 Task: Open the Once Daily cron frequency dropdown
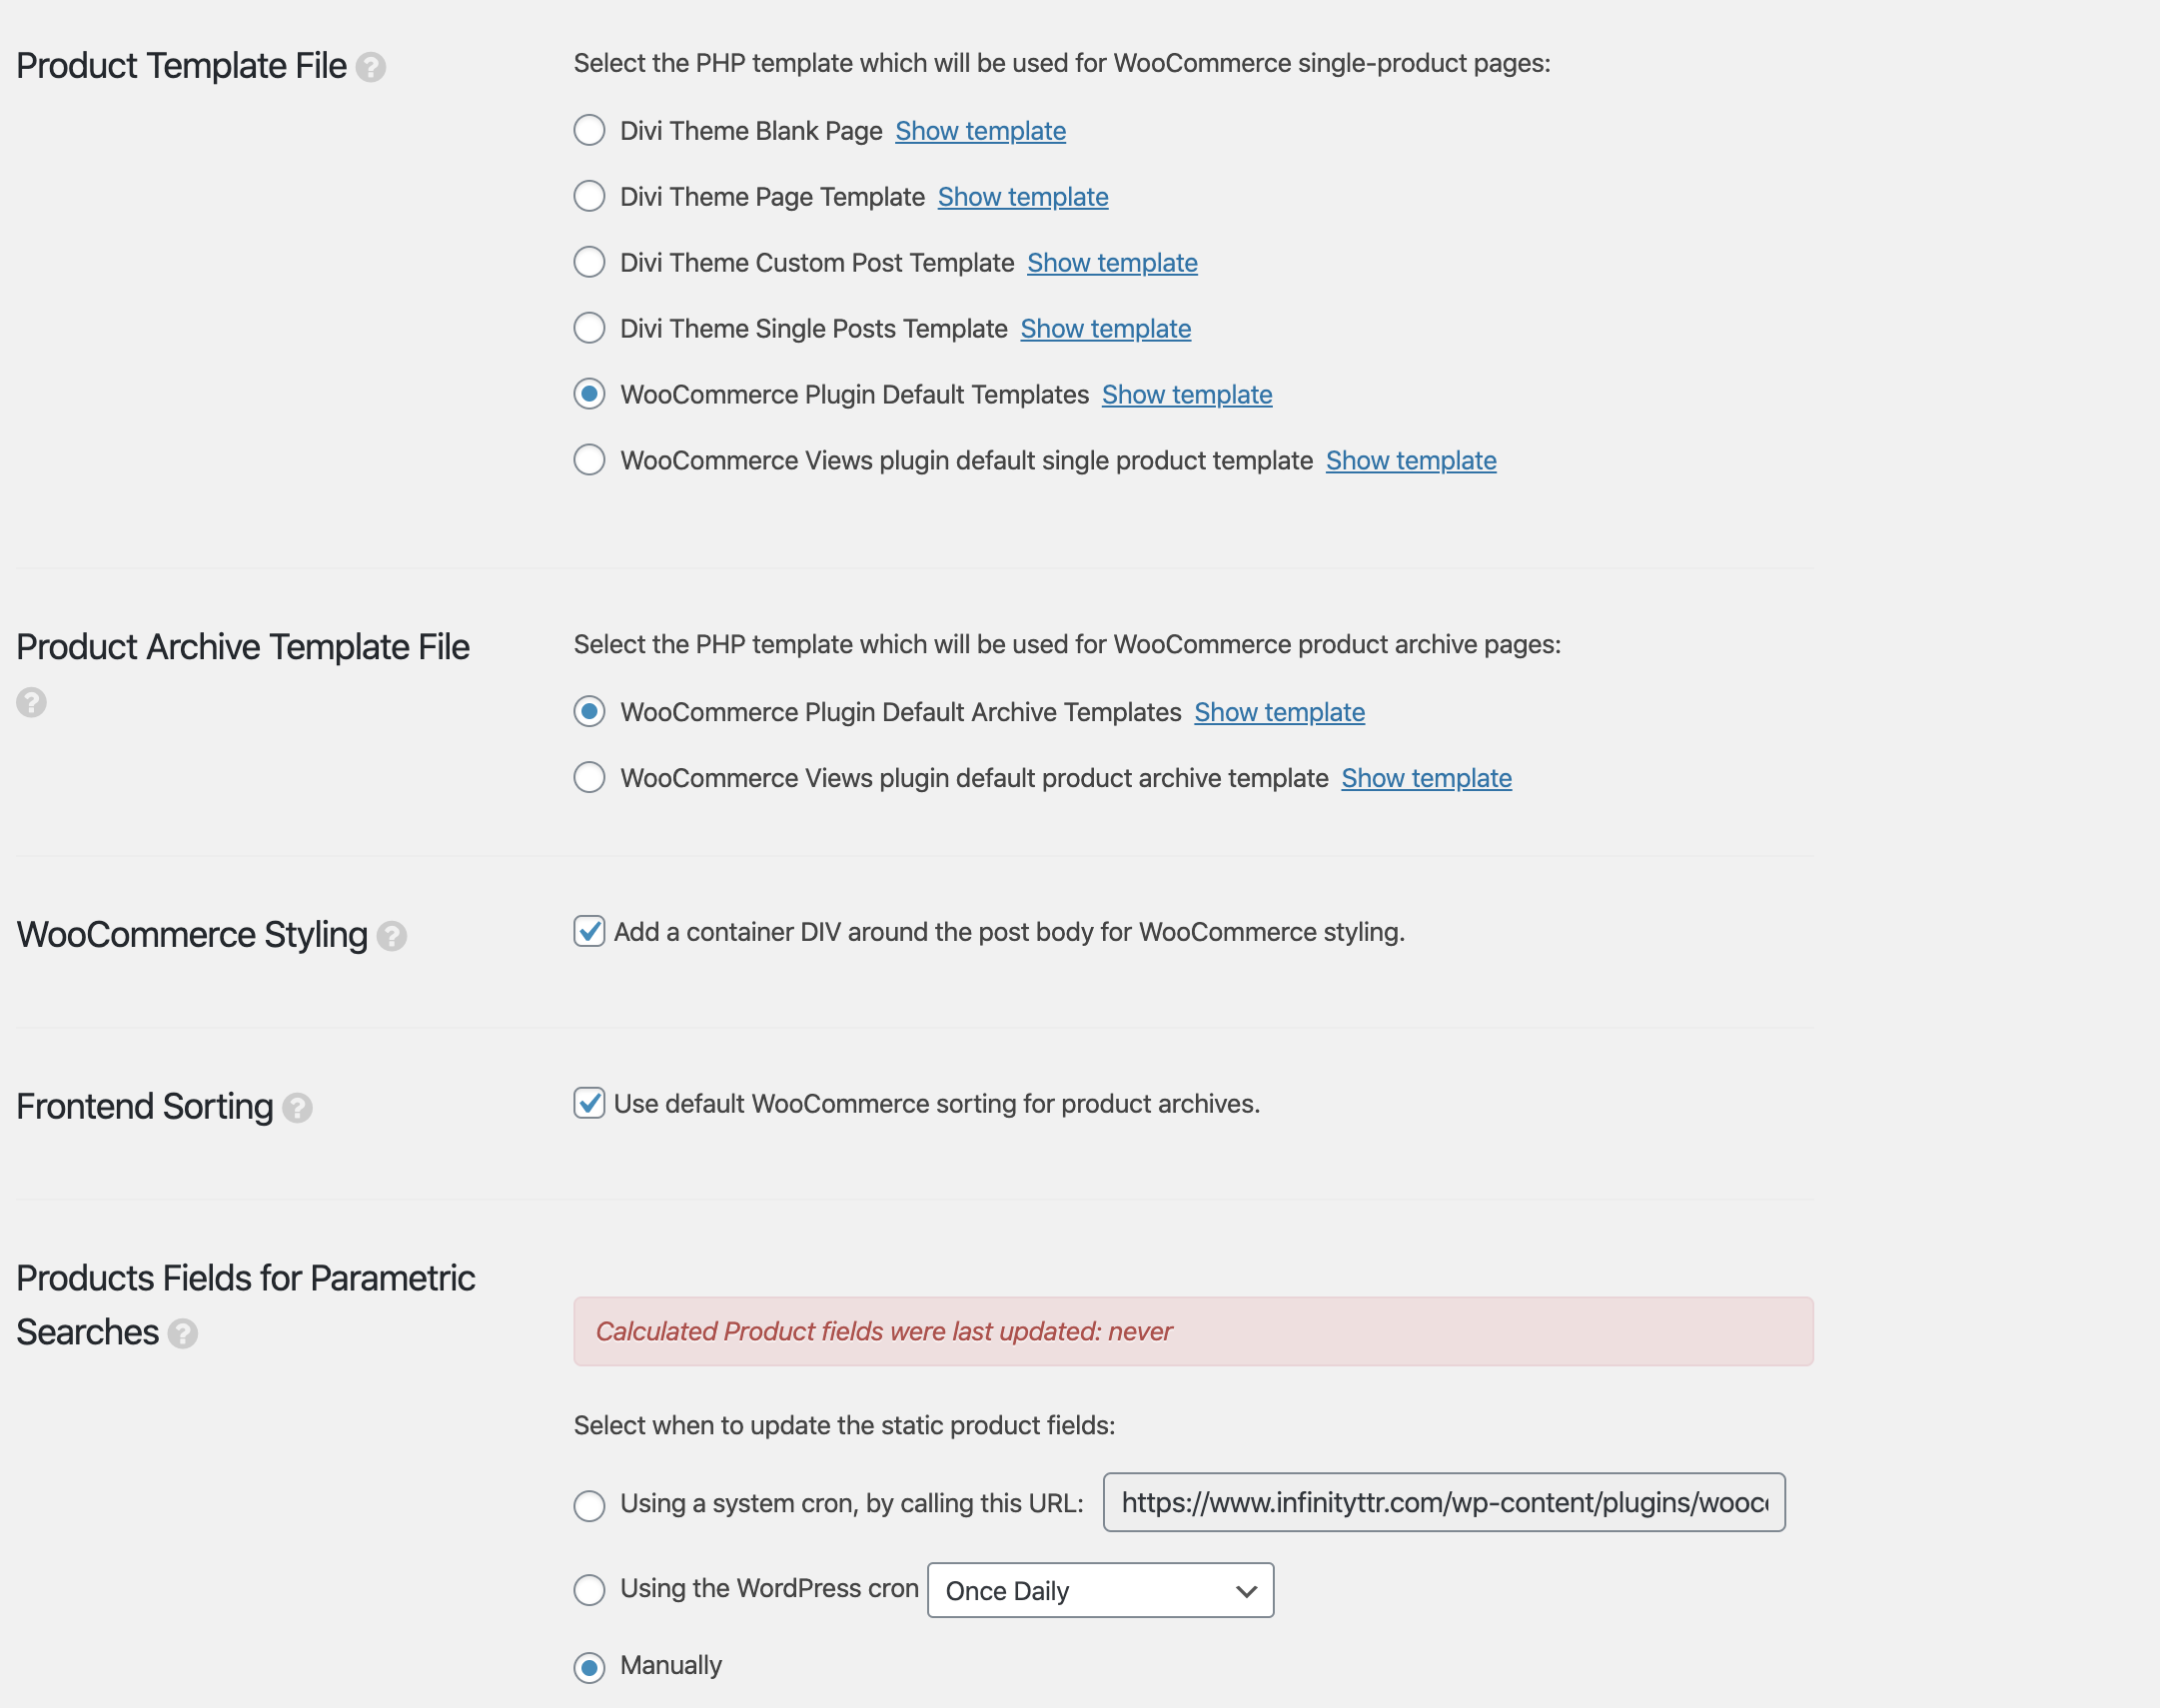pyautogui.click(x=1100, y=1590)
